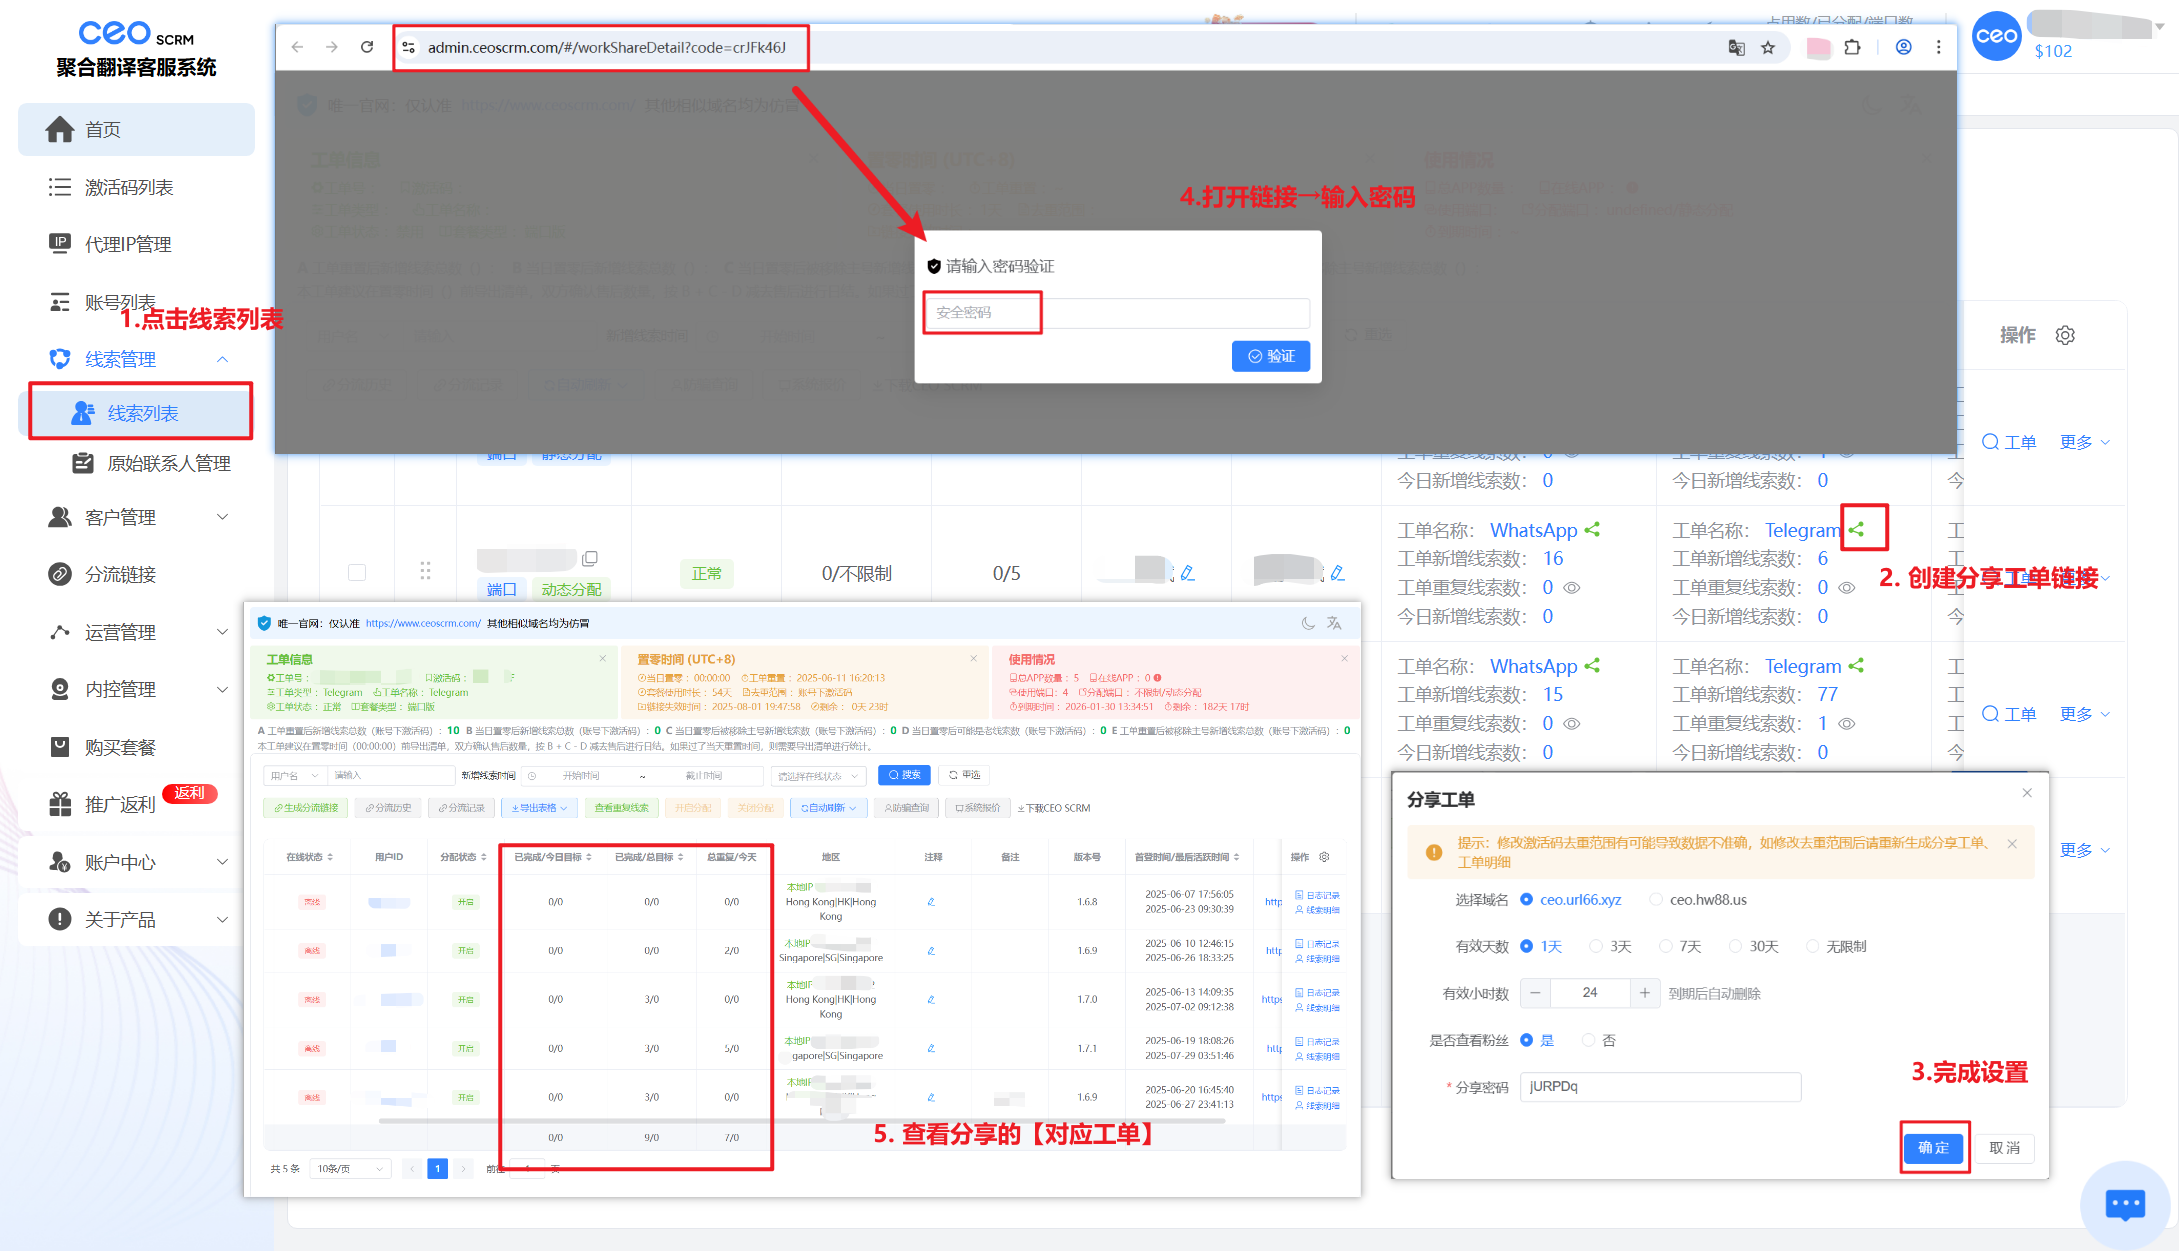Tick the row checkbox in the table
Viewport: 2179px width, 1251px height.
pyautogui.click(x=357, y=573)
